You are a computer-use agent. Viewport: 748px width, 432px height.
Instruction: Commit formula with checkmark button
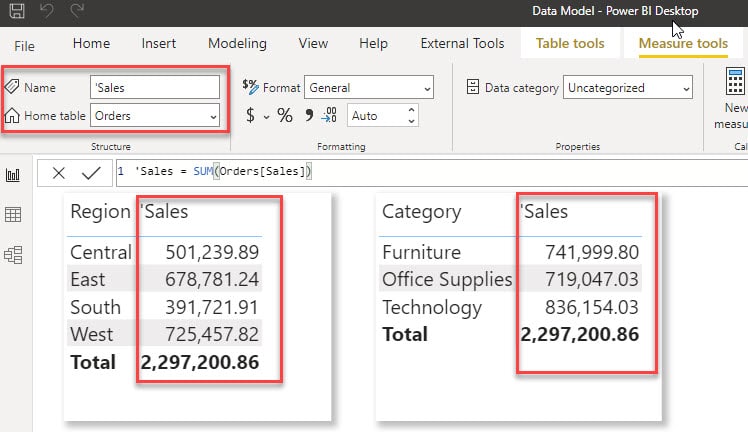pos(91,173)
